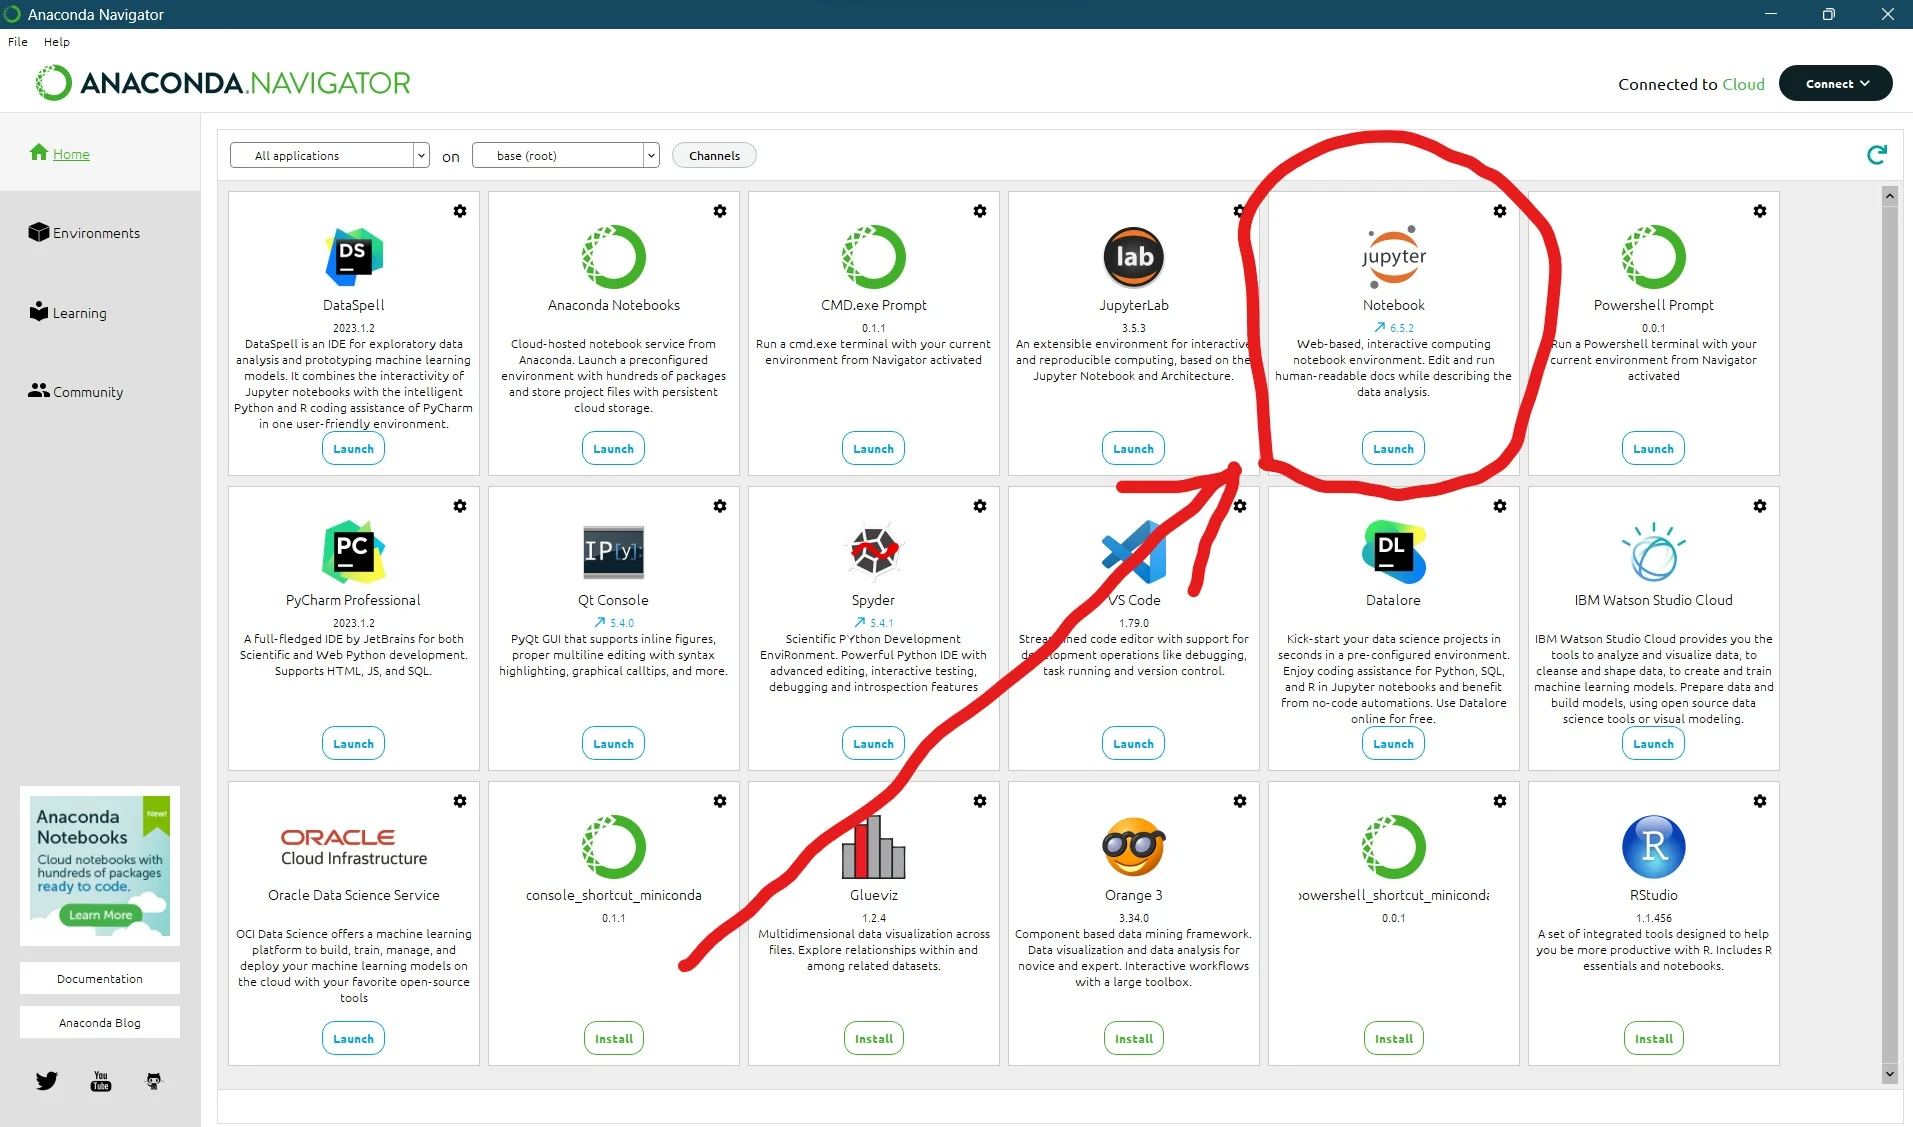Click Qt Console update version 5.4.0
This screenshot has width=1913, height=1127.
click(x=614, y=623)
